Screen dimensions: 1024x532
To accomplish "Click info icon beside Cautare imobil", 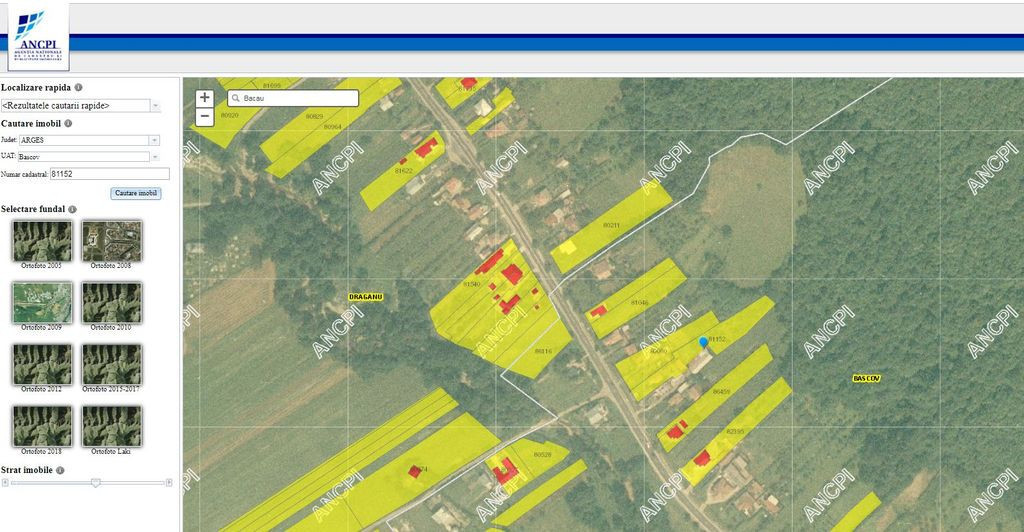I will [x=68, y=123].
